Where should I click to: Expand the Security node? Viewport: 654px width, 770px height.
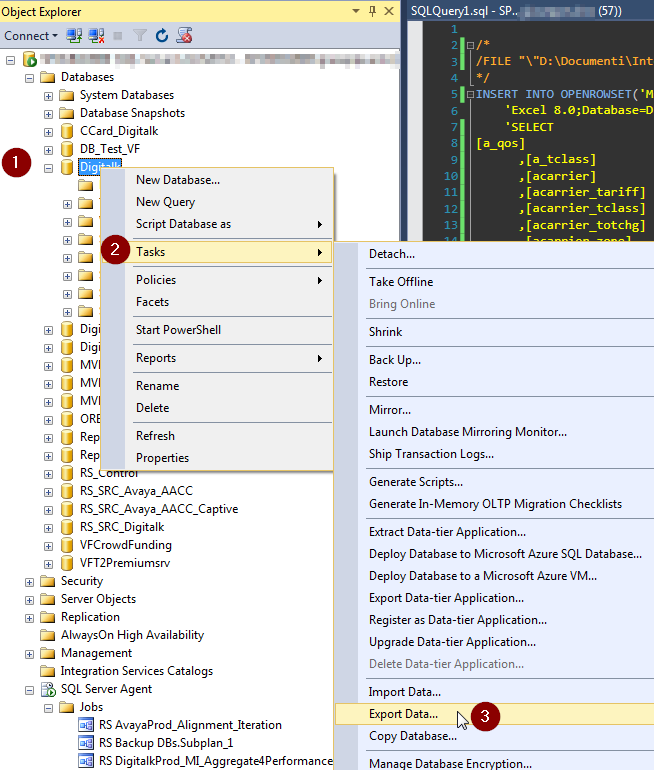coord(29,582)
